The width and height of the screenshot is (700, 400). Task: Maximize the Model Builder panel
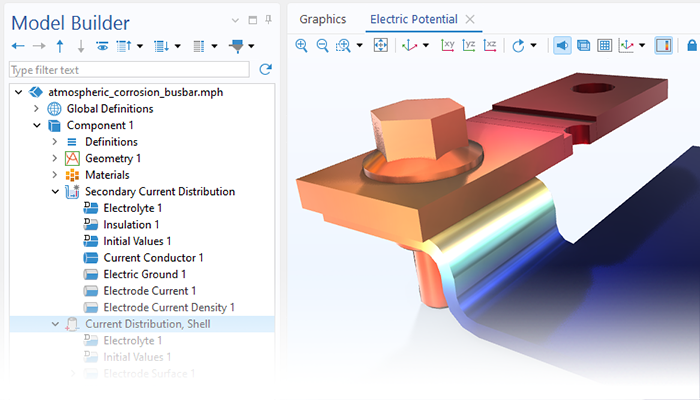253,20
